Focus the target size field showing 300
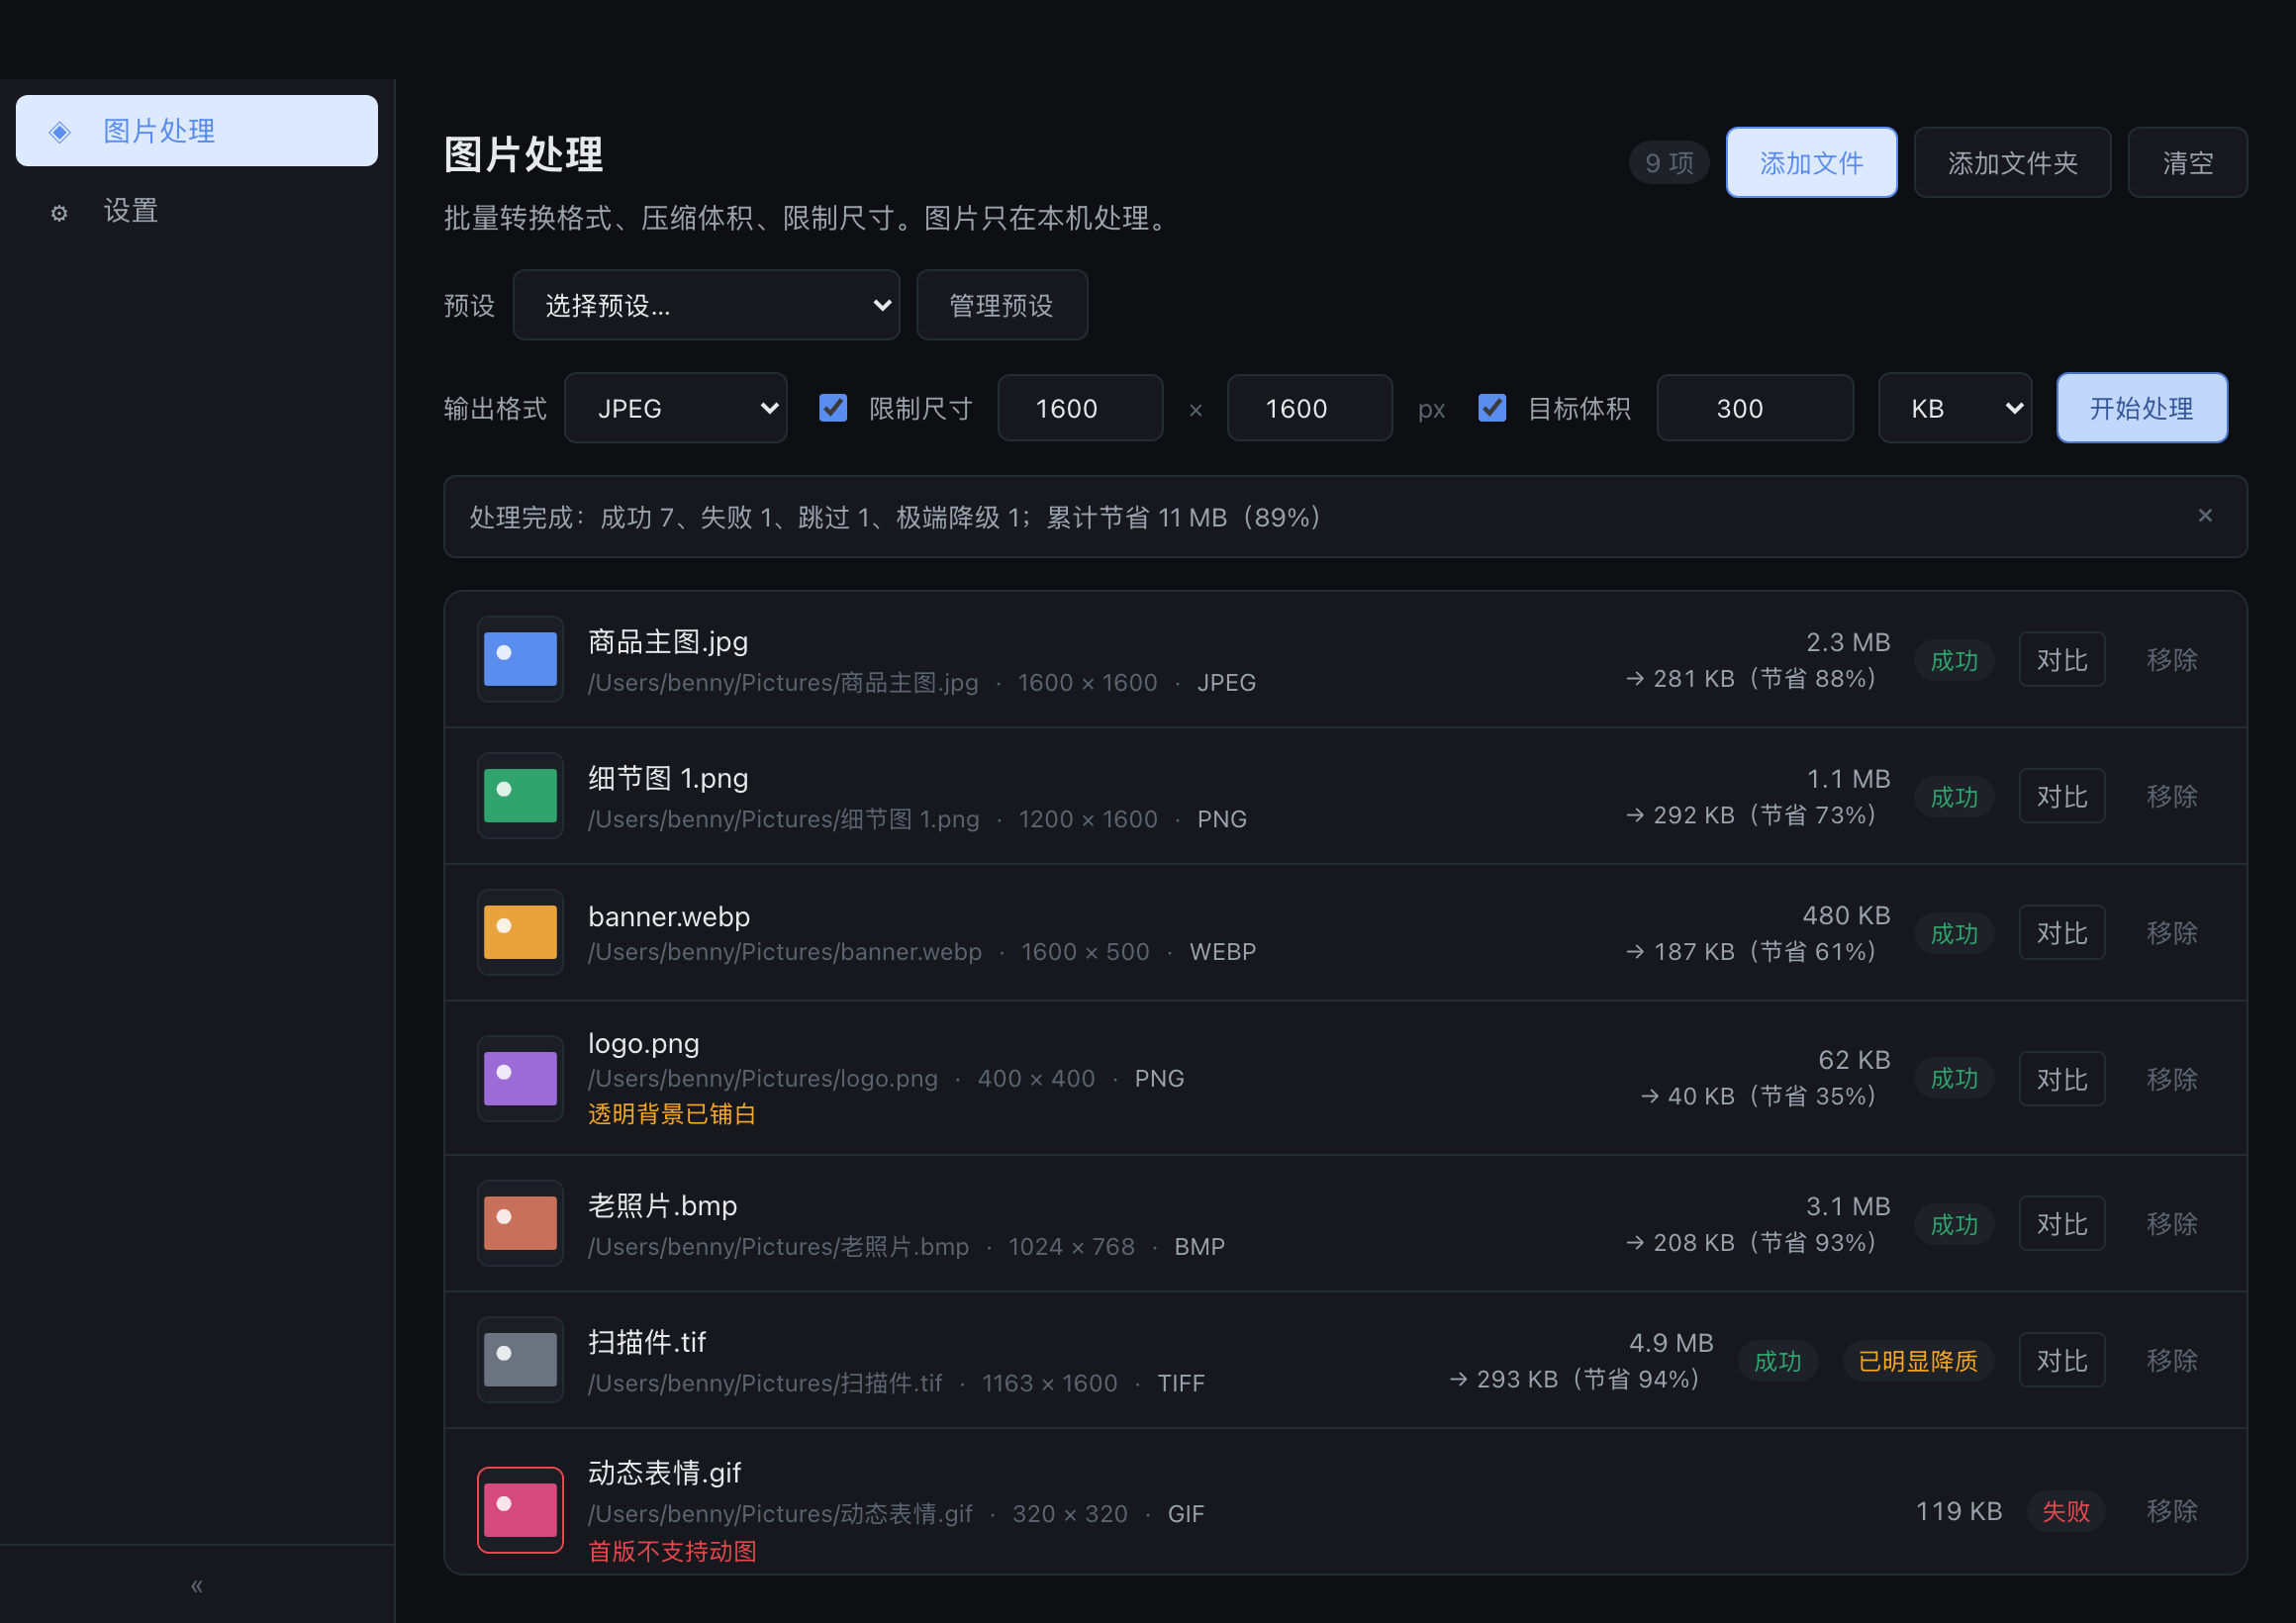Viewport: 2296px width, 1623px height. 1755,408
